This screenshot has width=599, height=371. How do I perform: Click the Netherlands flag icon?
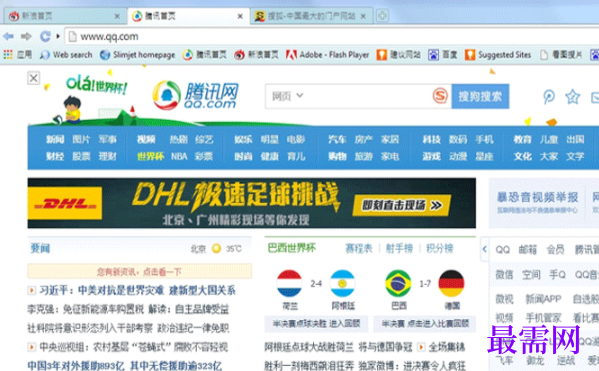pos(289,284)
